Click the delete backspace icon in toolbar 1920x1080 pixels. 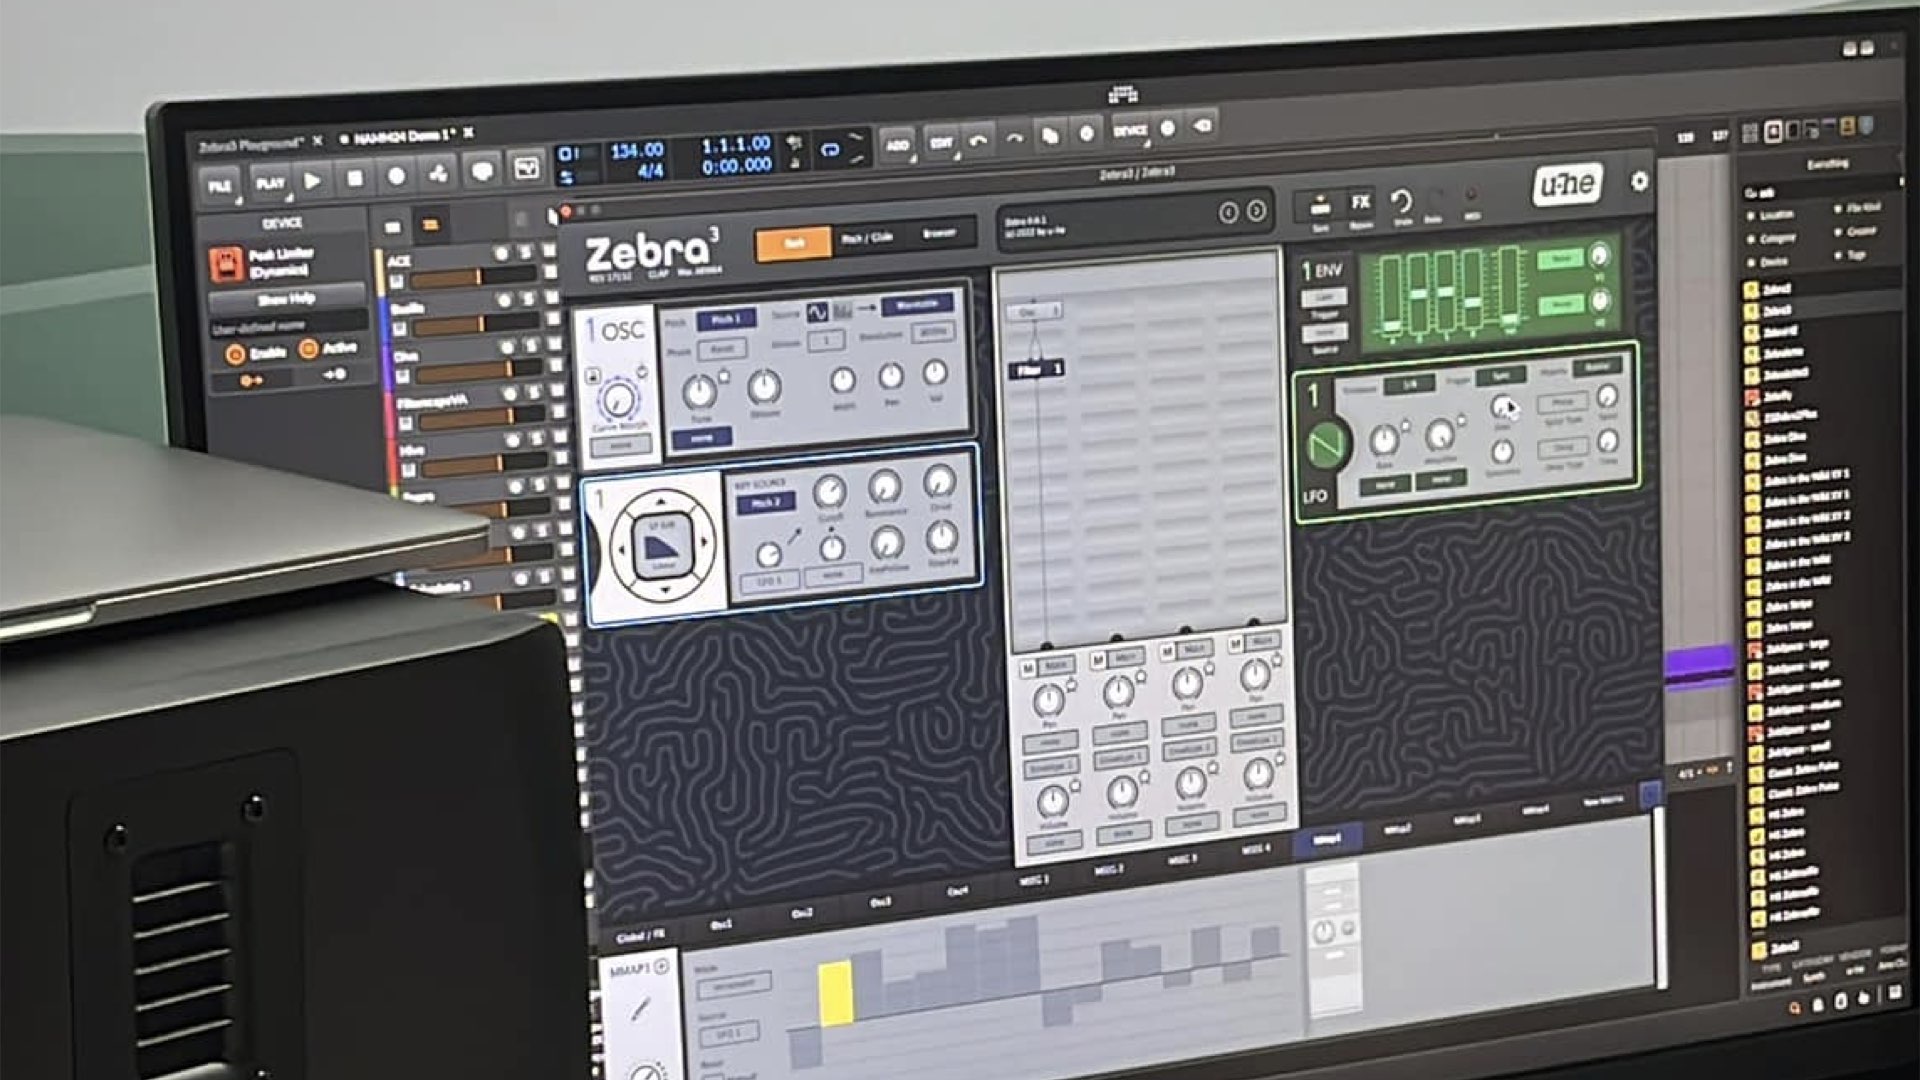coord(1203,126)
